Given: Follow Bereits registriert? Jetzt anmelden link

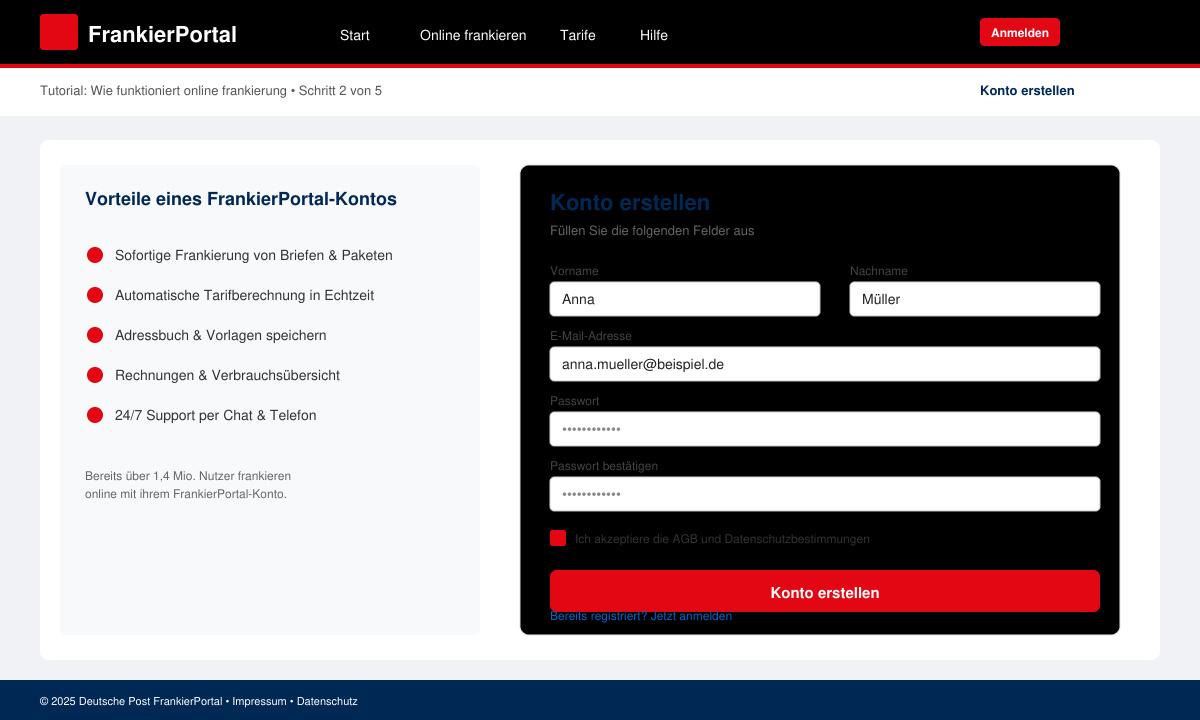Looking at the screenshot, I should (641, 616).
